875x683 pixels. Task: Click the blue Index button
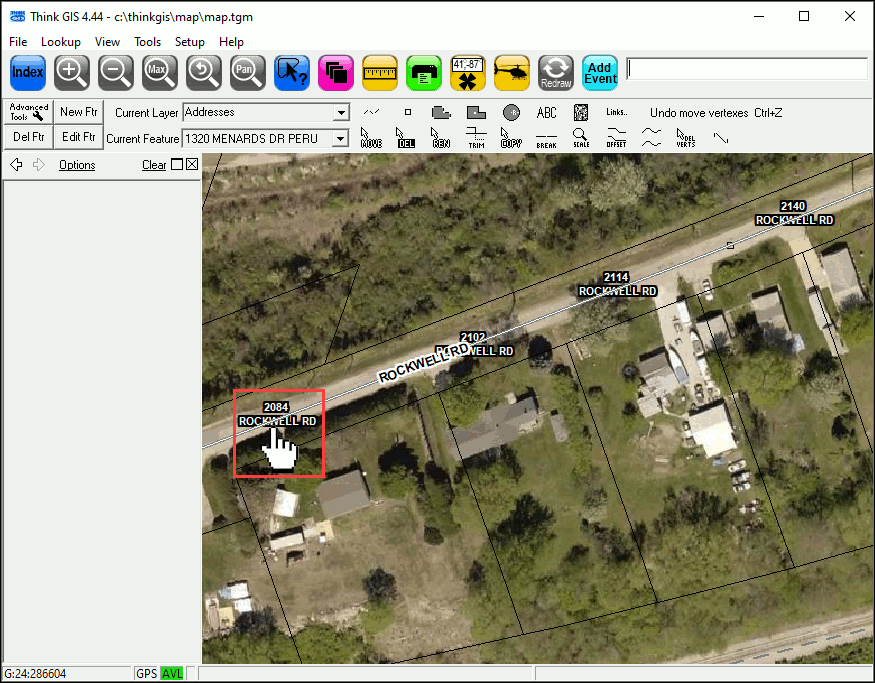[x=28, y=72]
